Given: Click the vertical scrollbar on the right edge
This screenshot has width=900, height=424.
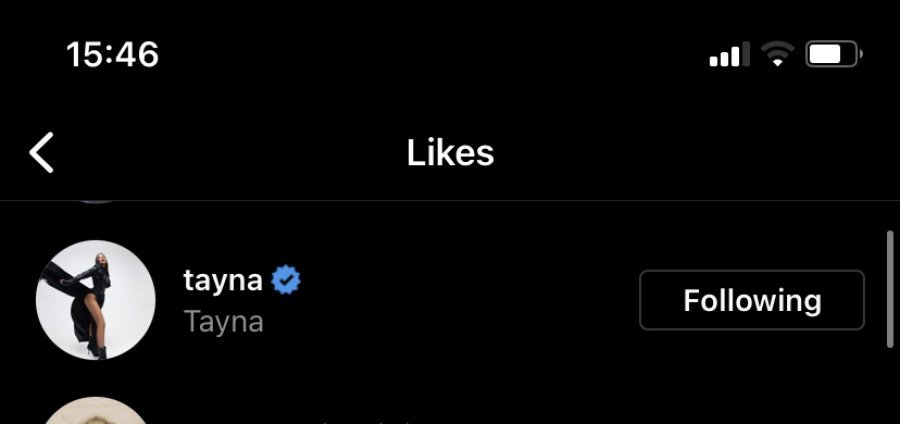Looking at the screenshot, I should point(890,290).
